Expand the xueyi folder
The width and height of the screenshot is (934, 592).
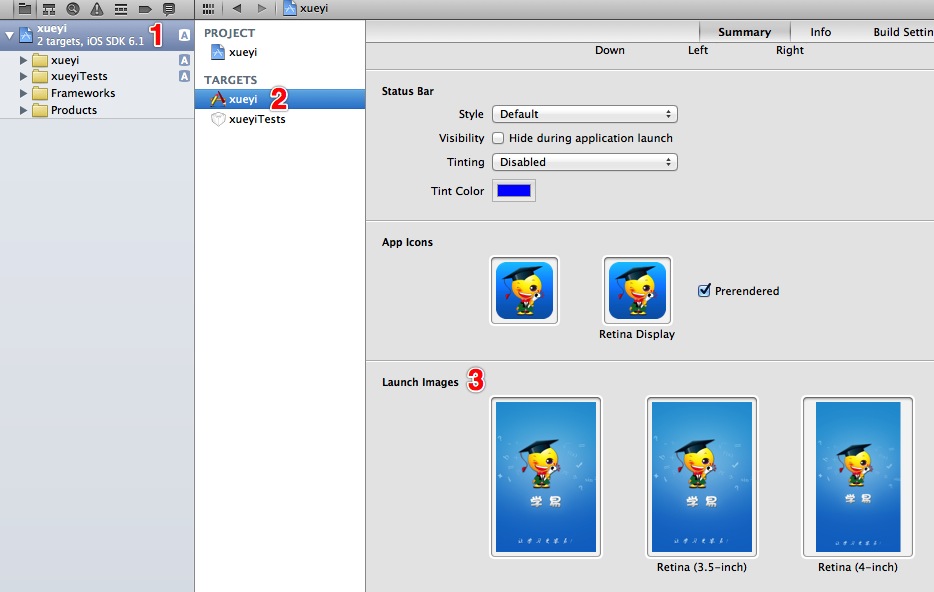pos(23,60)
